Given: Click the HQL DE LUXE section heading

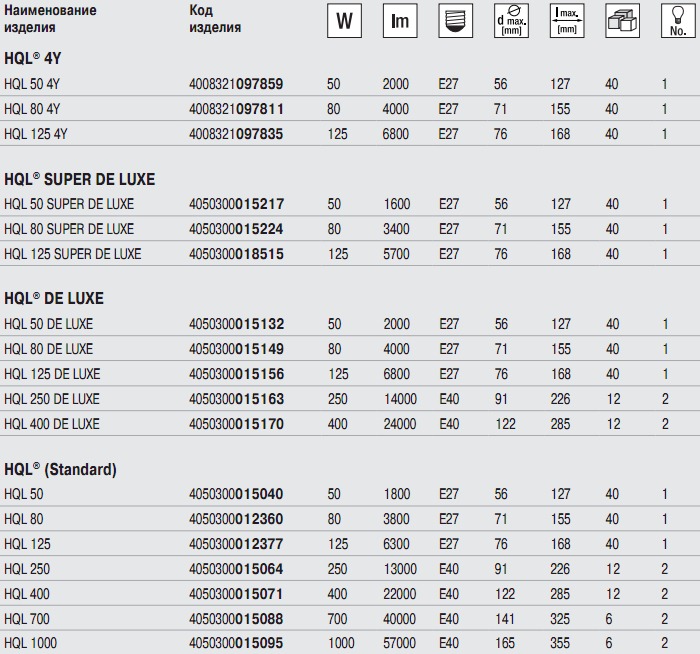Looking at the screenshot, I should click(54, 298).
